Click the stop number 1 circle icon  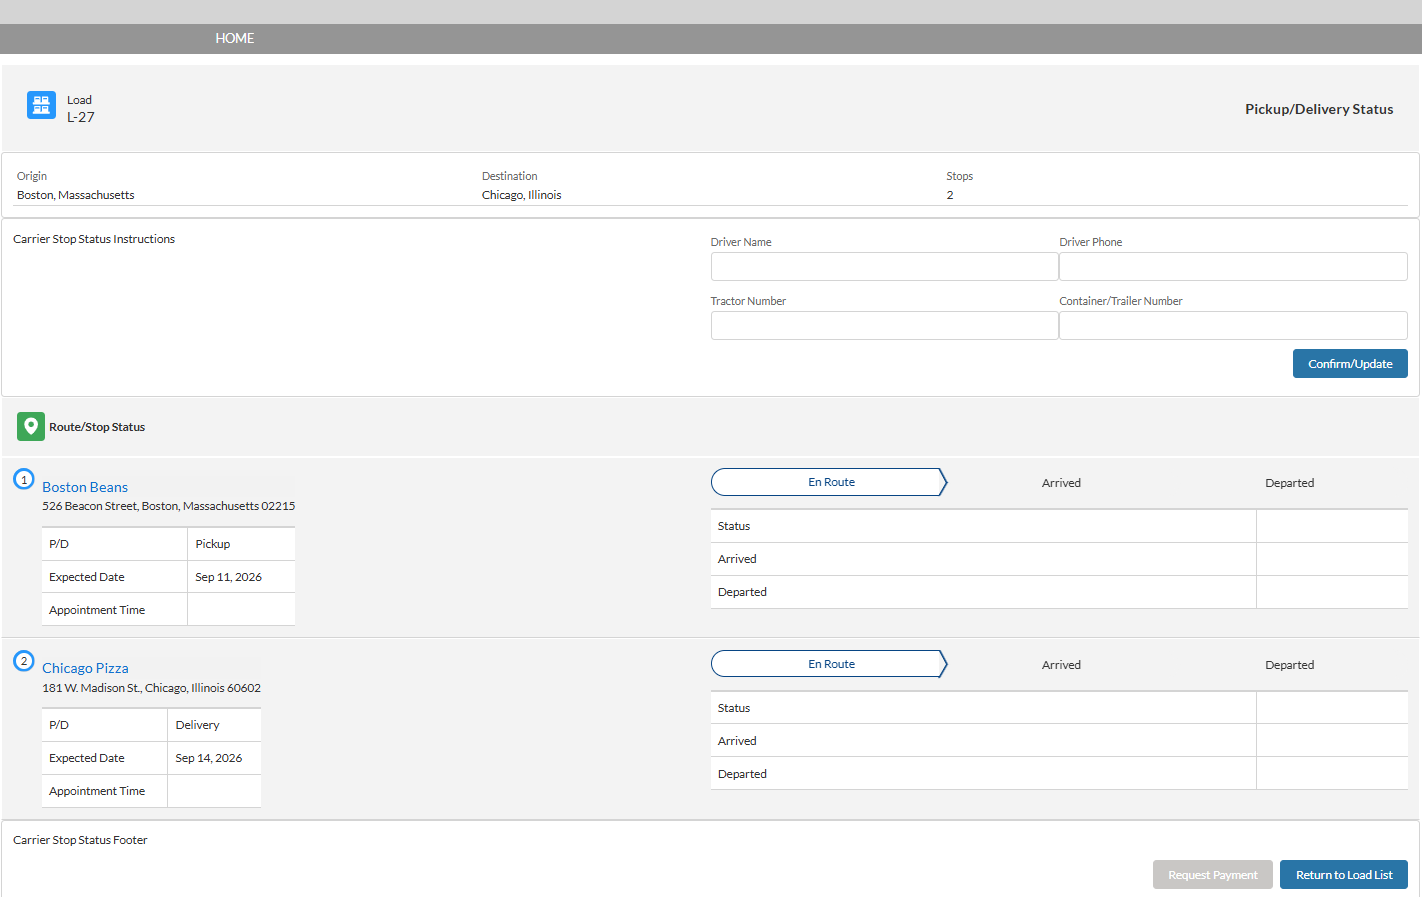24,479
